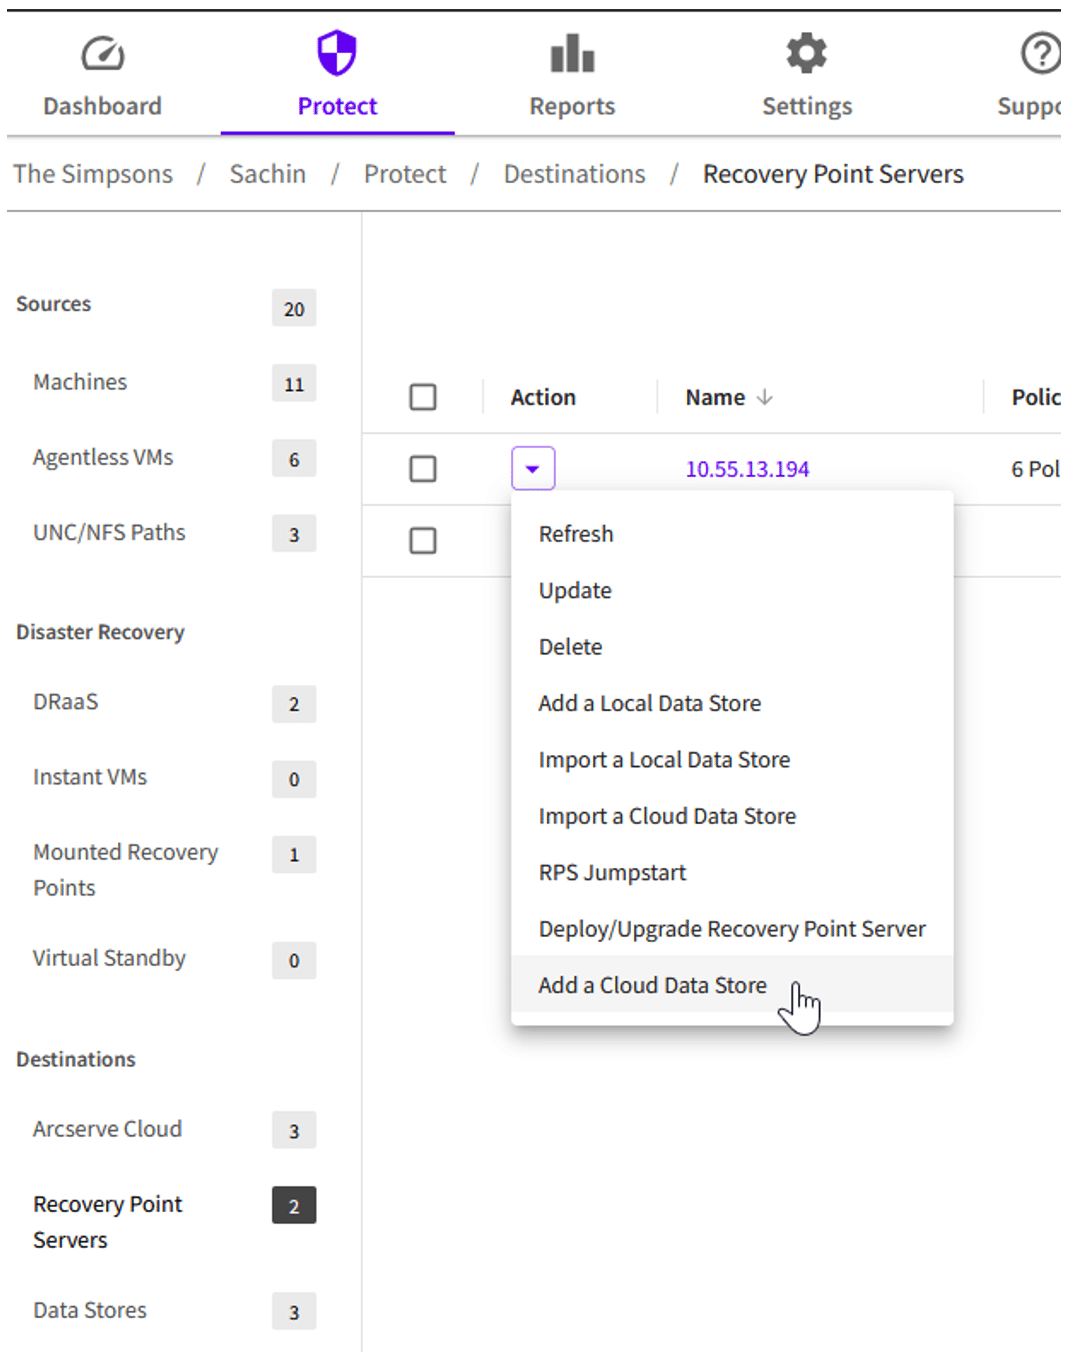The image size is (1076, 1358).
Task: Switch to the Settings tab label
Action: click(807, 106)
